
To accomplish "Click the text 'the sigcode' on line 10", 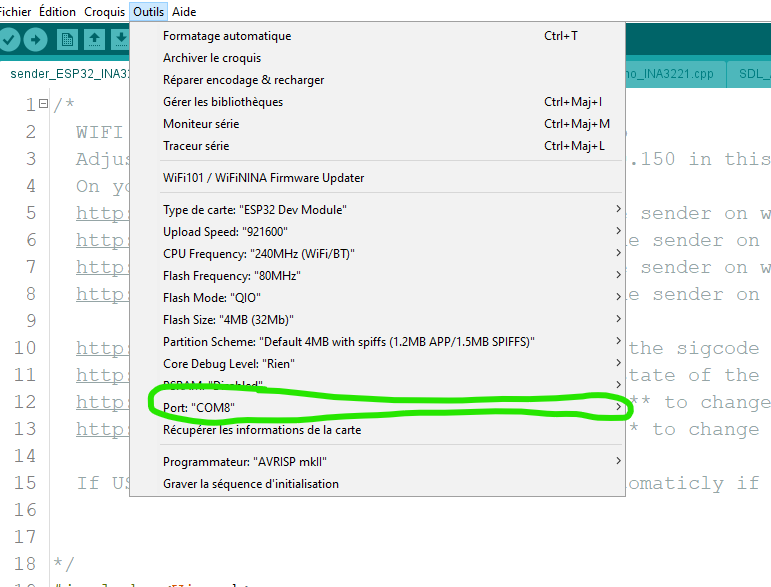I will (x=694, y=348).
